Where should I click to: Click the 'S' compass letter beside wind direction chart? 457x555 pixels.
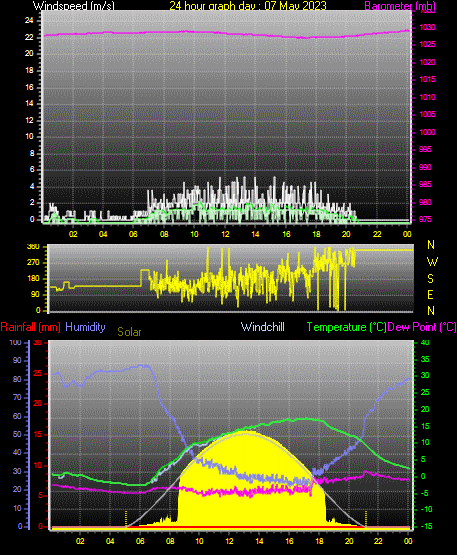pos(430,279)
